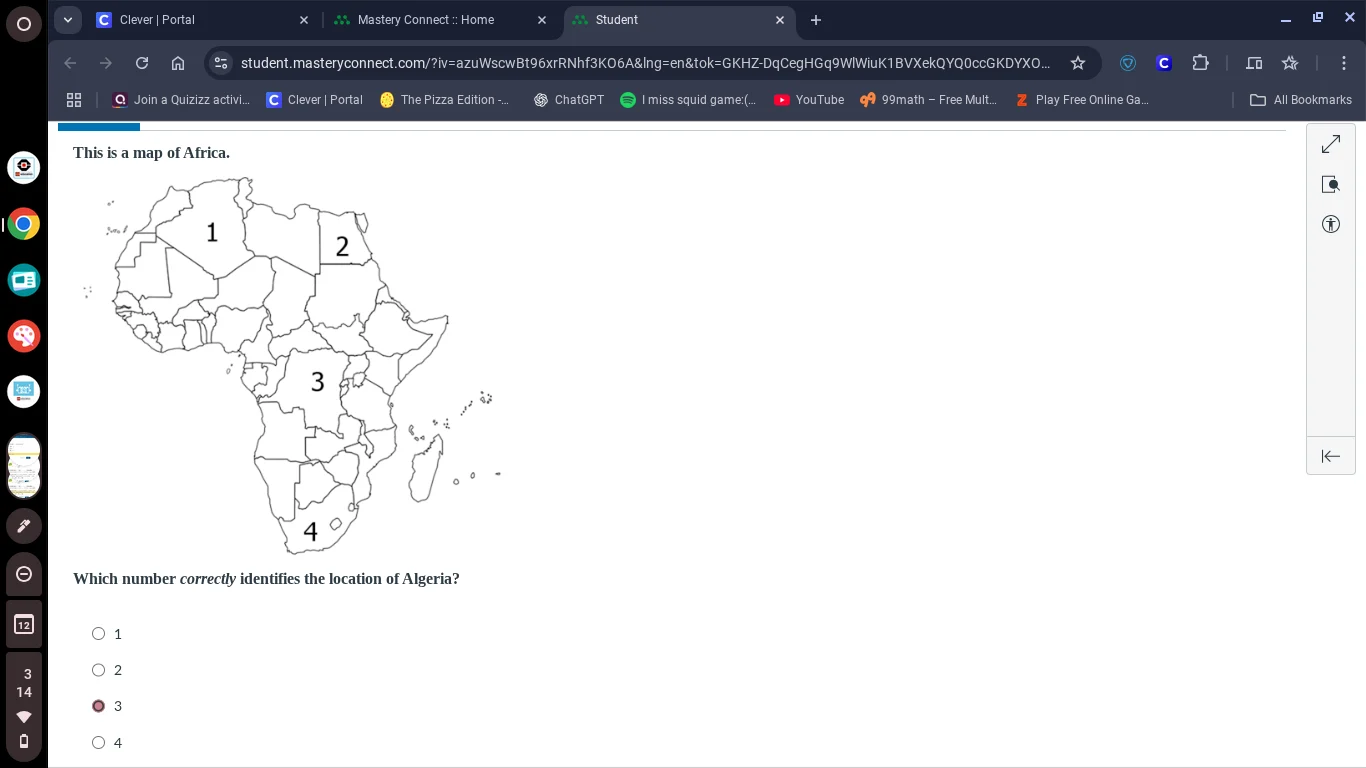Select answer choice 4
The width and height of the screenshot is (1366, 768).
(x=98, y=742)
